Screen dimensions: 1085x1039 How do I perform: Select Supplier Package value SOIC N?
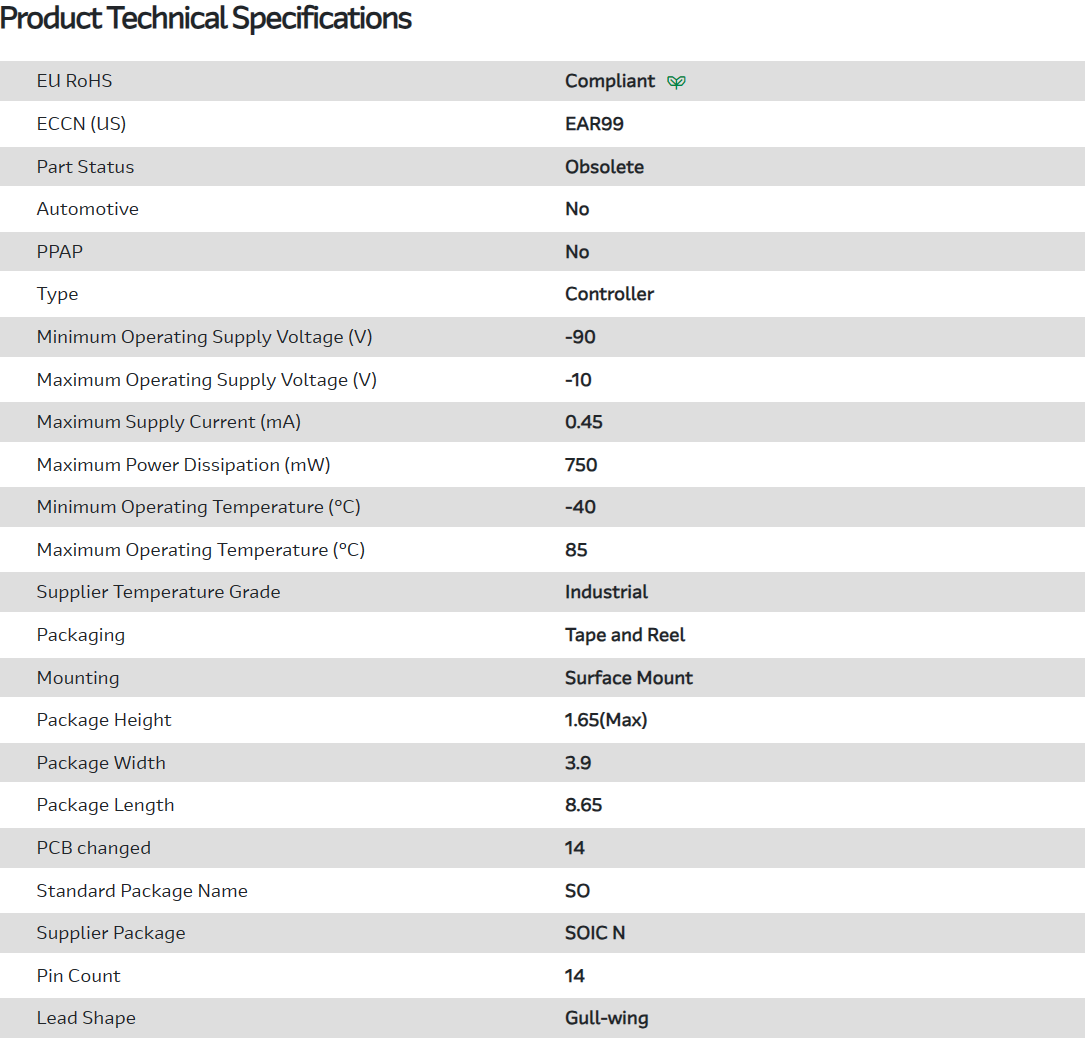point(595,933)
